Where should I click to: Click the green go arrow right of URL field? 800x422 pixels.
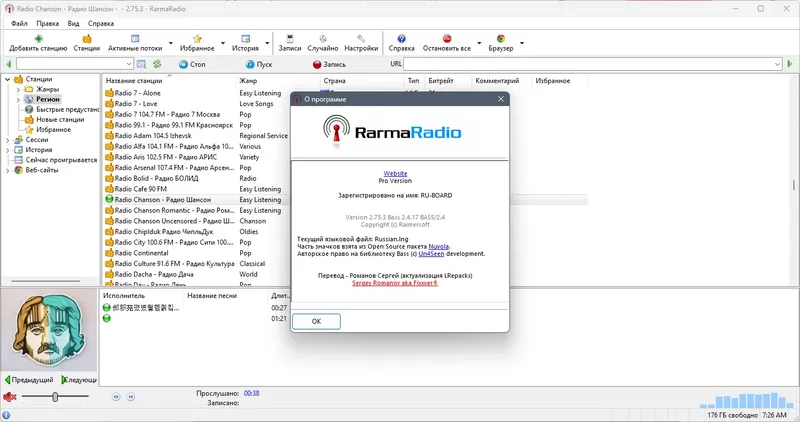790,64
